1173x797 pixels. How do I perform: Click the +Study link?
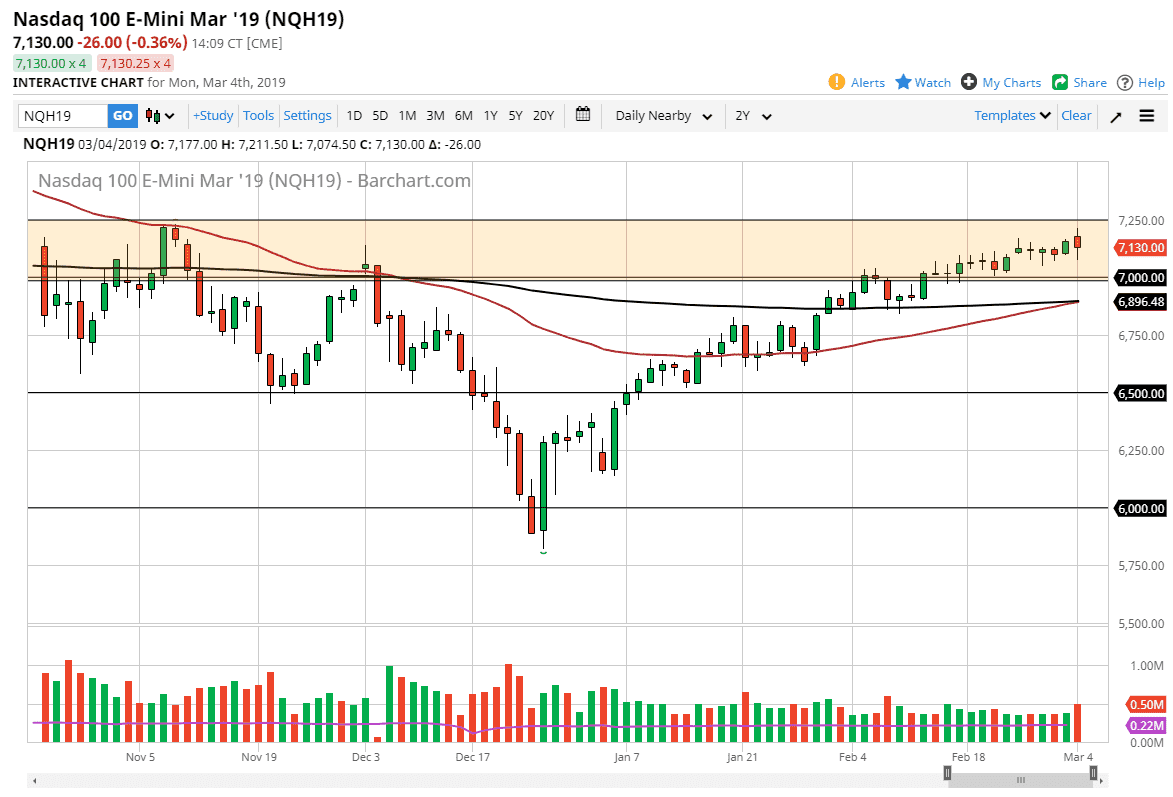pyautogui.click(x=213, y=116)
